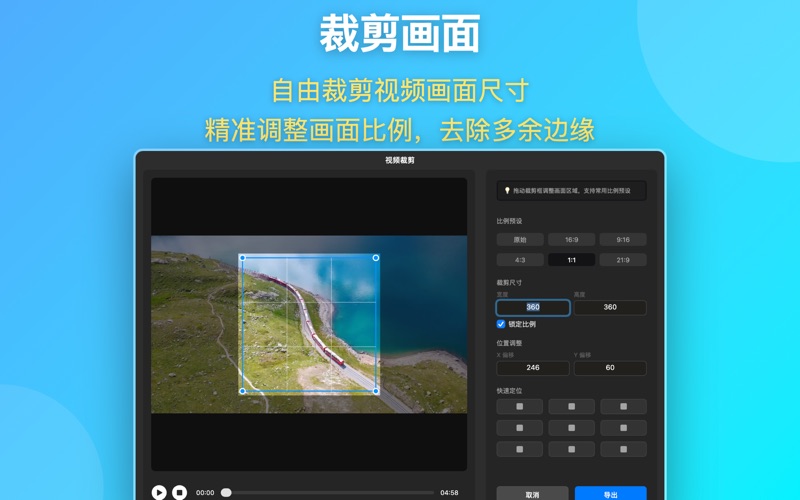This screenshot has width=800, height=500.
Task: Click inside the crop selection area
Action: 309,324
